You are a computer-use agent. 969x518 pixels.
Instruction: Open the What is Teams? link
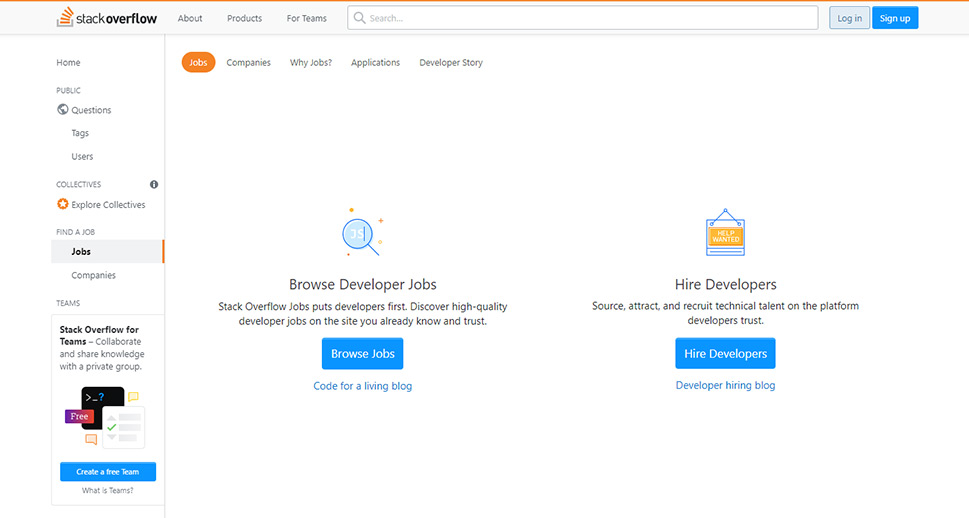click(108, 490)
